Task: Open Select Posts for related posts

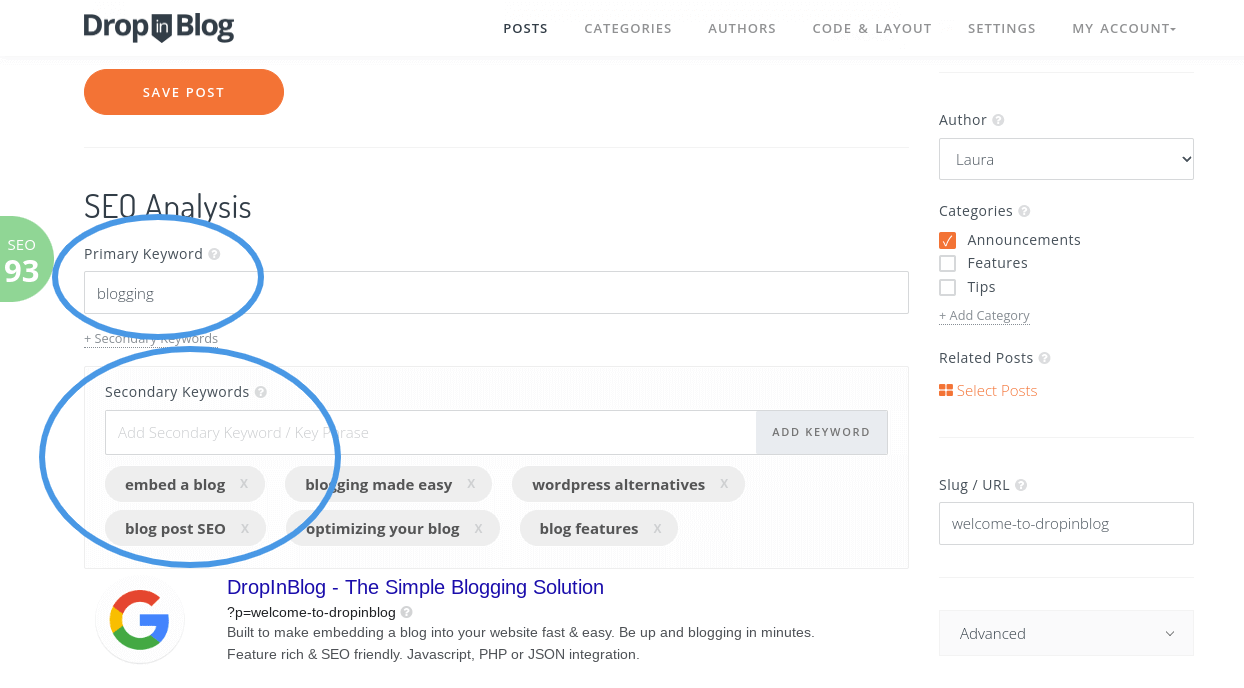Action: point(996,391)
